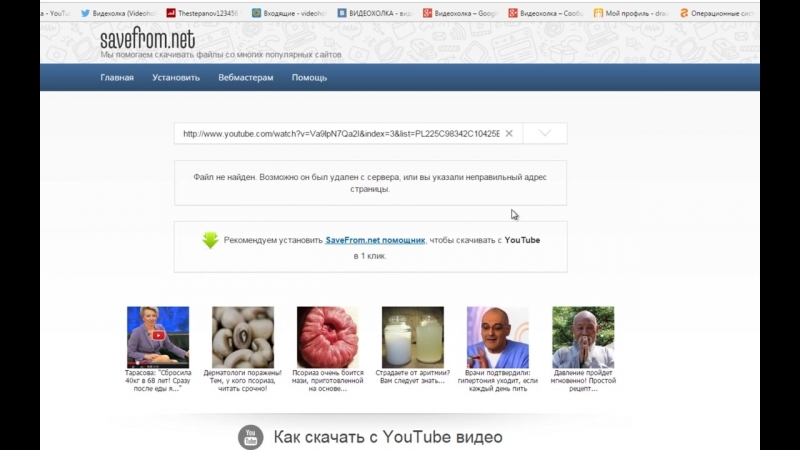Click the mushrooms psoriasis ad thumbnail

tap(243, 337)
